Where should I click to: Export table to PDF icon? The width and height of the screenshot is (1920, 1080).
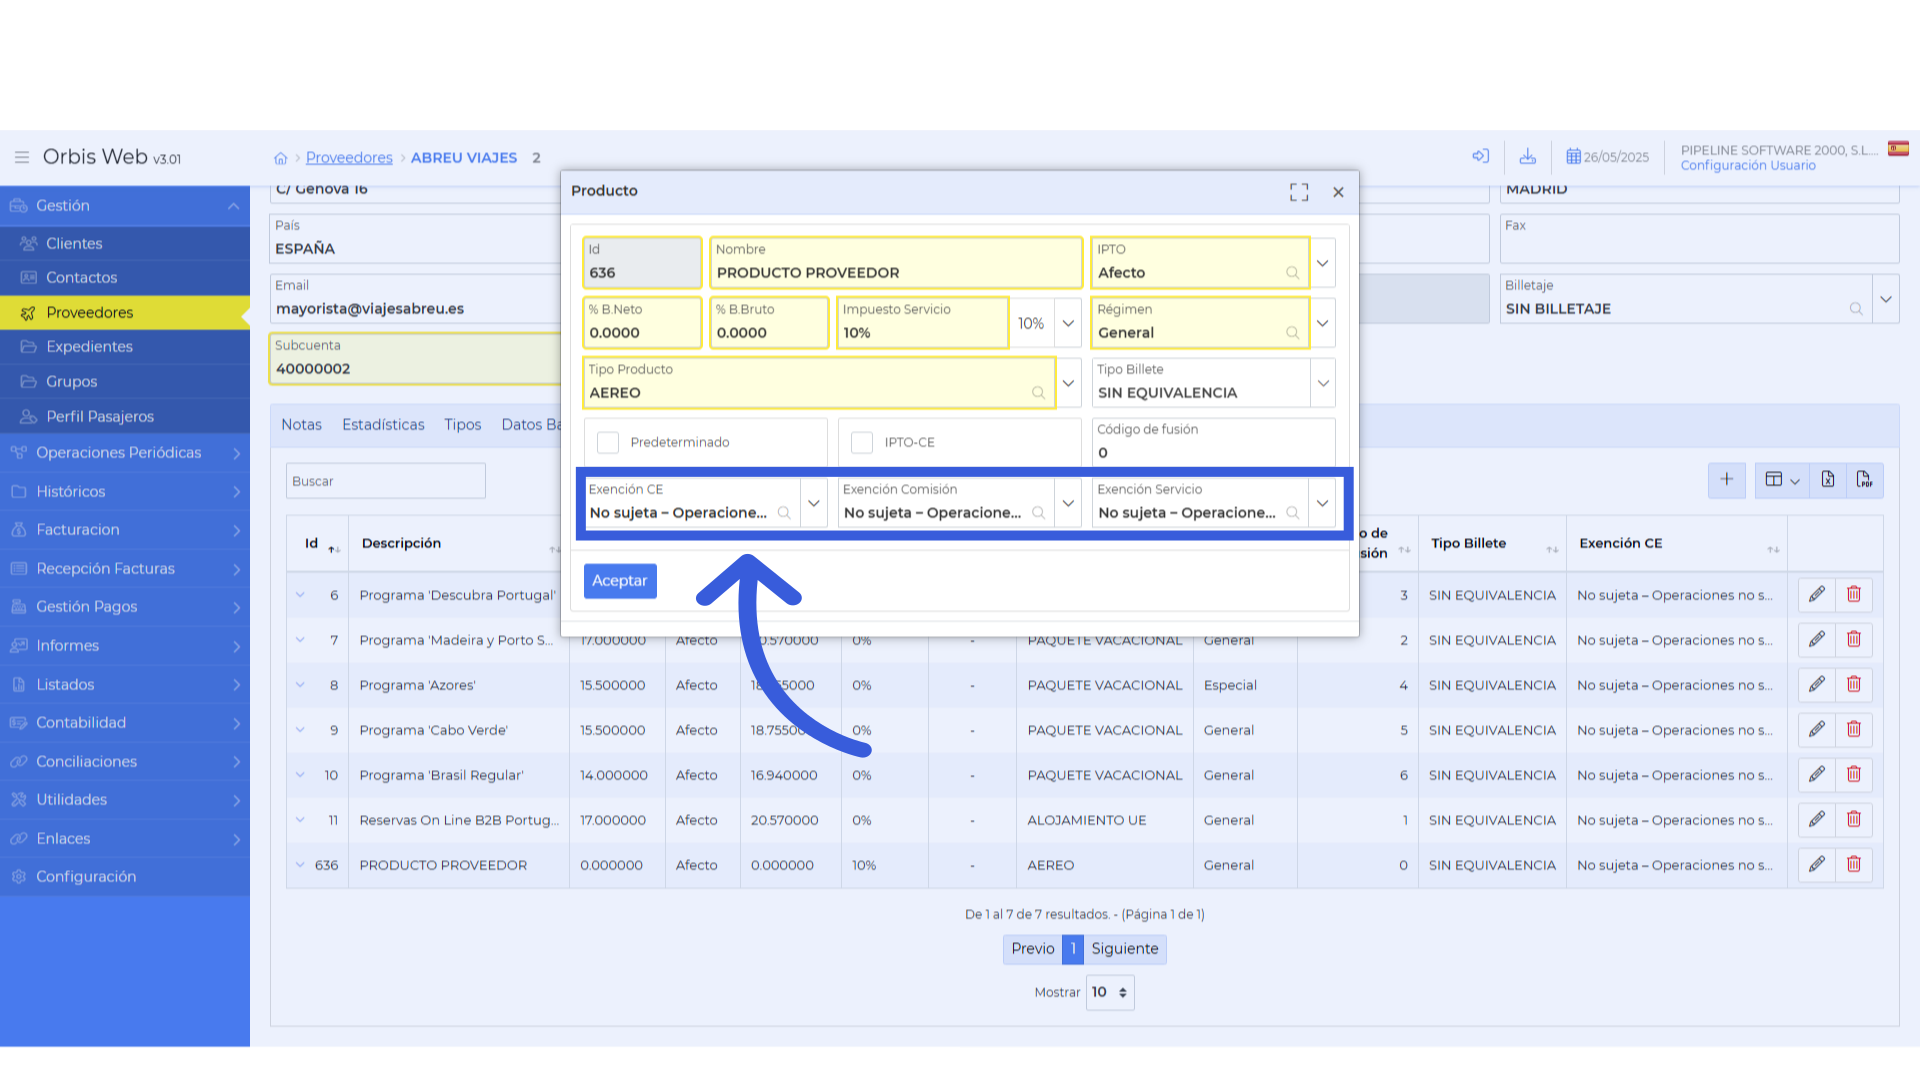click(1865, 480)
